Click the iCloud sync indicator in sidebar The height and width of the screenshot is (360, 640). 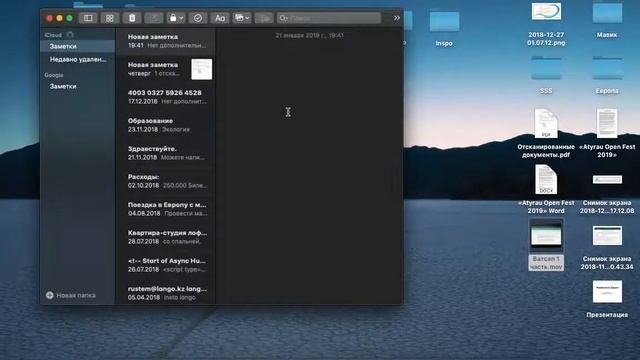pos(70,35)
